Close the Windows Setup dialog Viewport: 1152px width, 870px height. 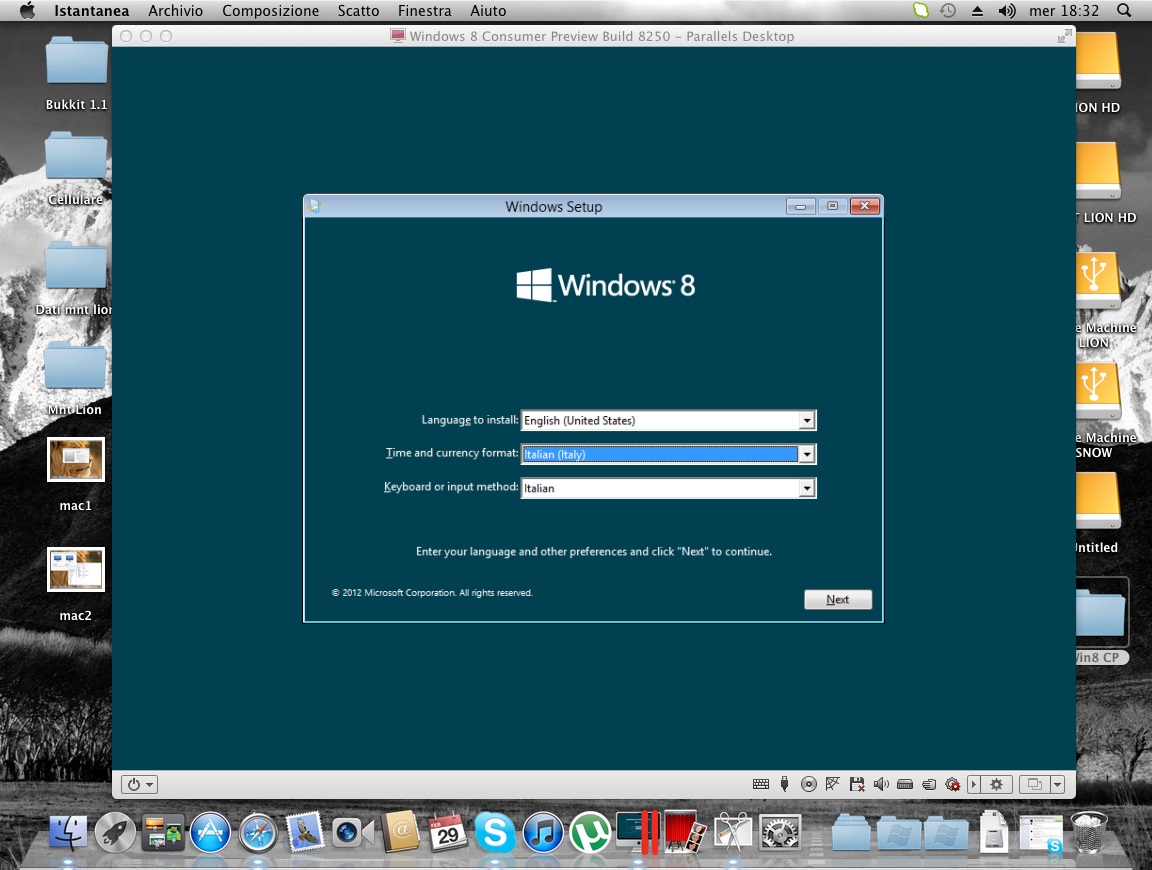(x=865, y=206)
